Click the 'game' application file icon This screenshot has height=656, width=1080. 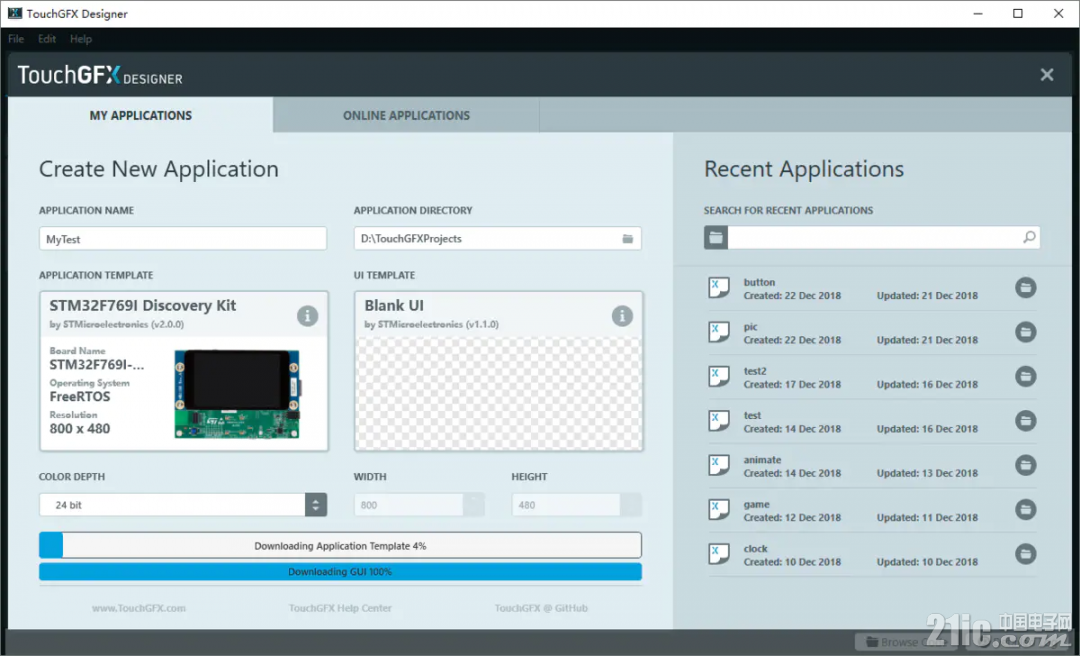tap(718, 510)
